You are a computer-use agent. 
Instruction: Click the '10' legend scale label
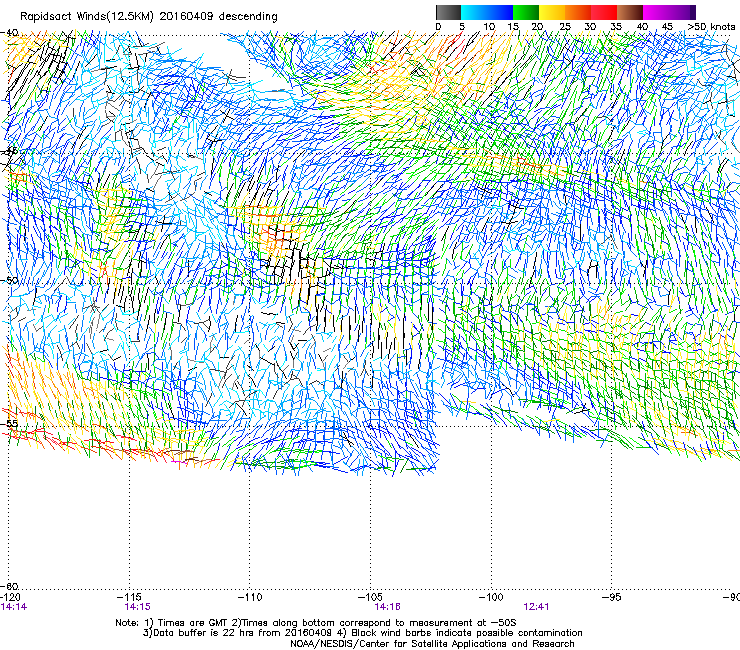(x=489, y=27)
